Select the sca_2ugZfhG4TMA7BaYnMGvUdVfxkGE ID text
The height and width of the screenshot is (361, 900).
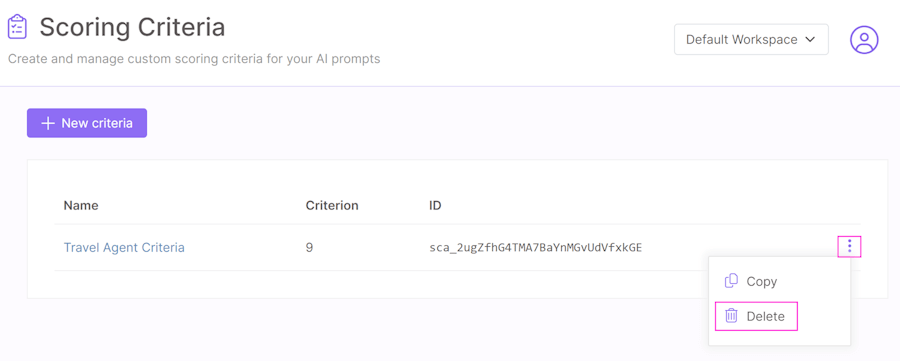pyautogui.click(x=536, y=248)
